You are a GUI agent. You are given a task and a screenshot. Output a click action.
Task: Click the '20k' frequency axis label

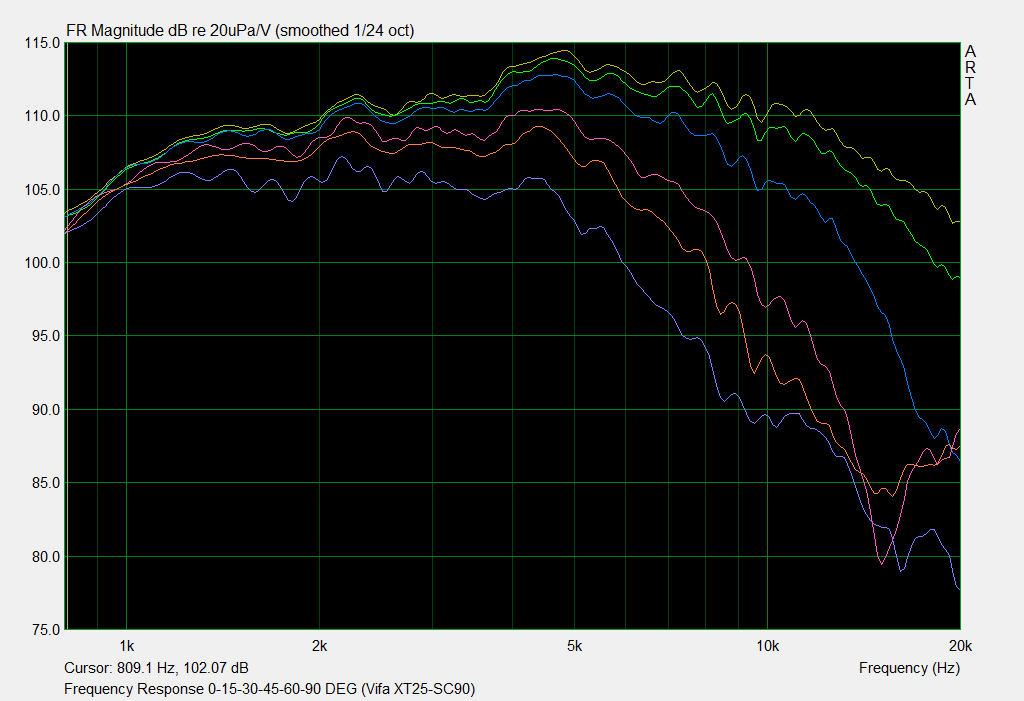point(961,646)
